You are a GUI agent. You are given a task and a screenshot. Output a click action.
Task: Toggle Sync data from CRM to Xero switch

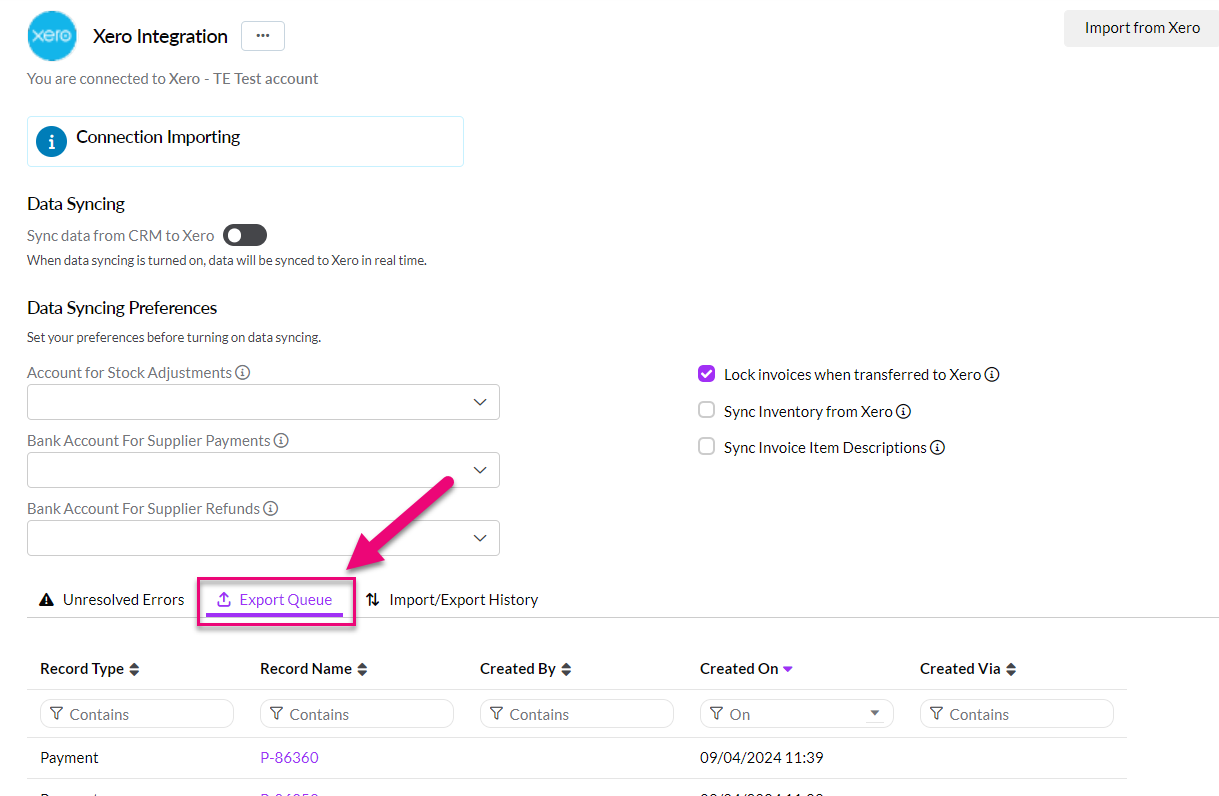point(245,236)
